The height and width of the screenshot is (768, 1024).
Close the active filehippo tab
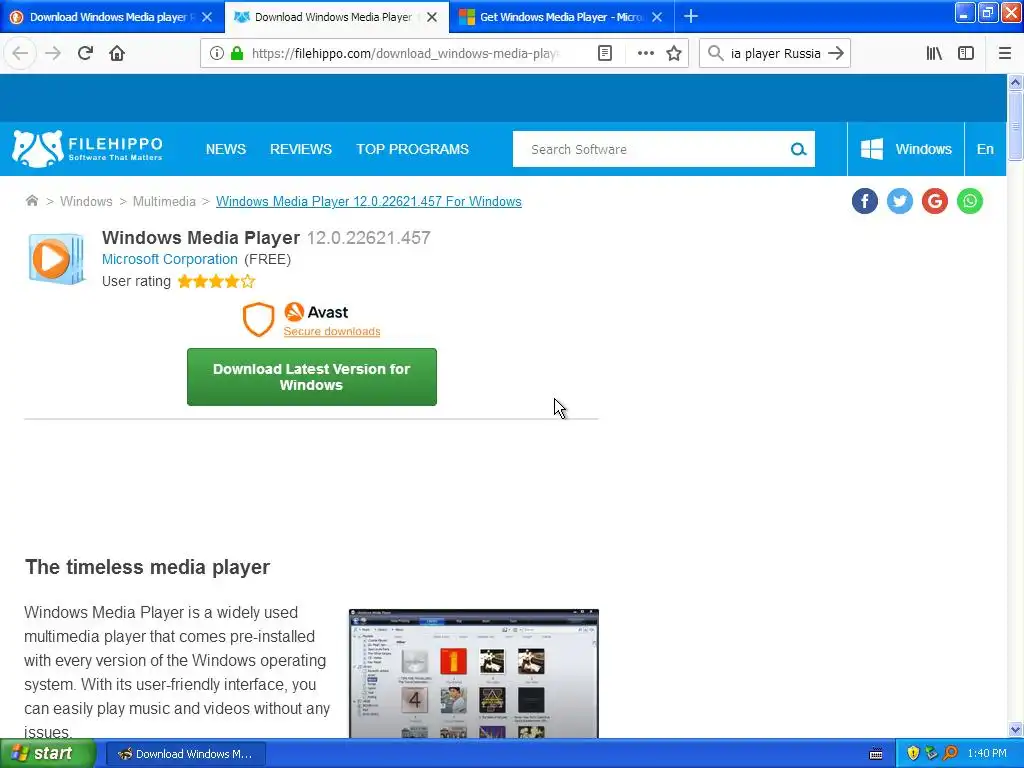point(432,17)
